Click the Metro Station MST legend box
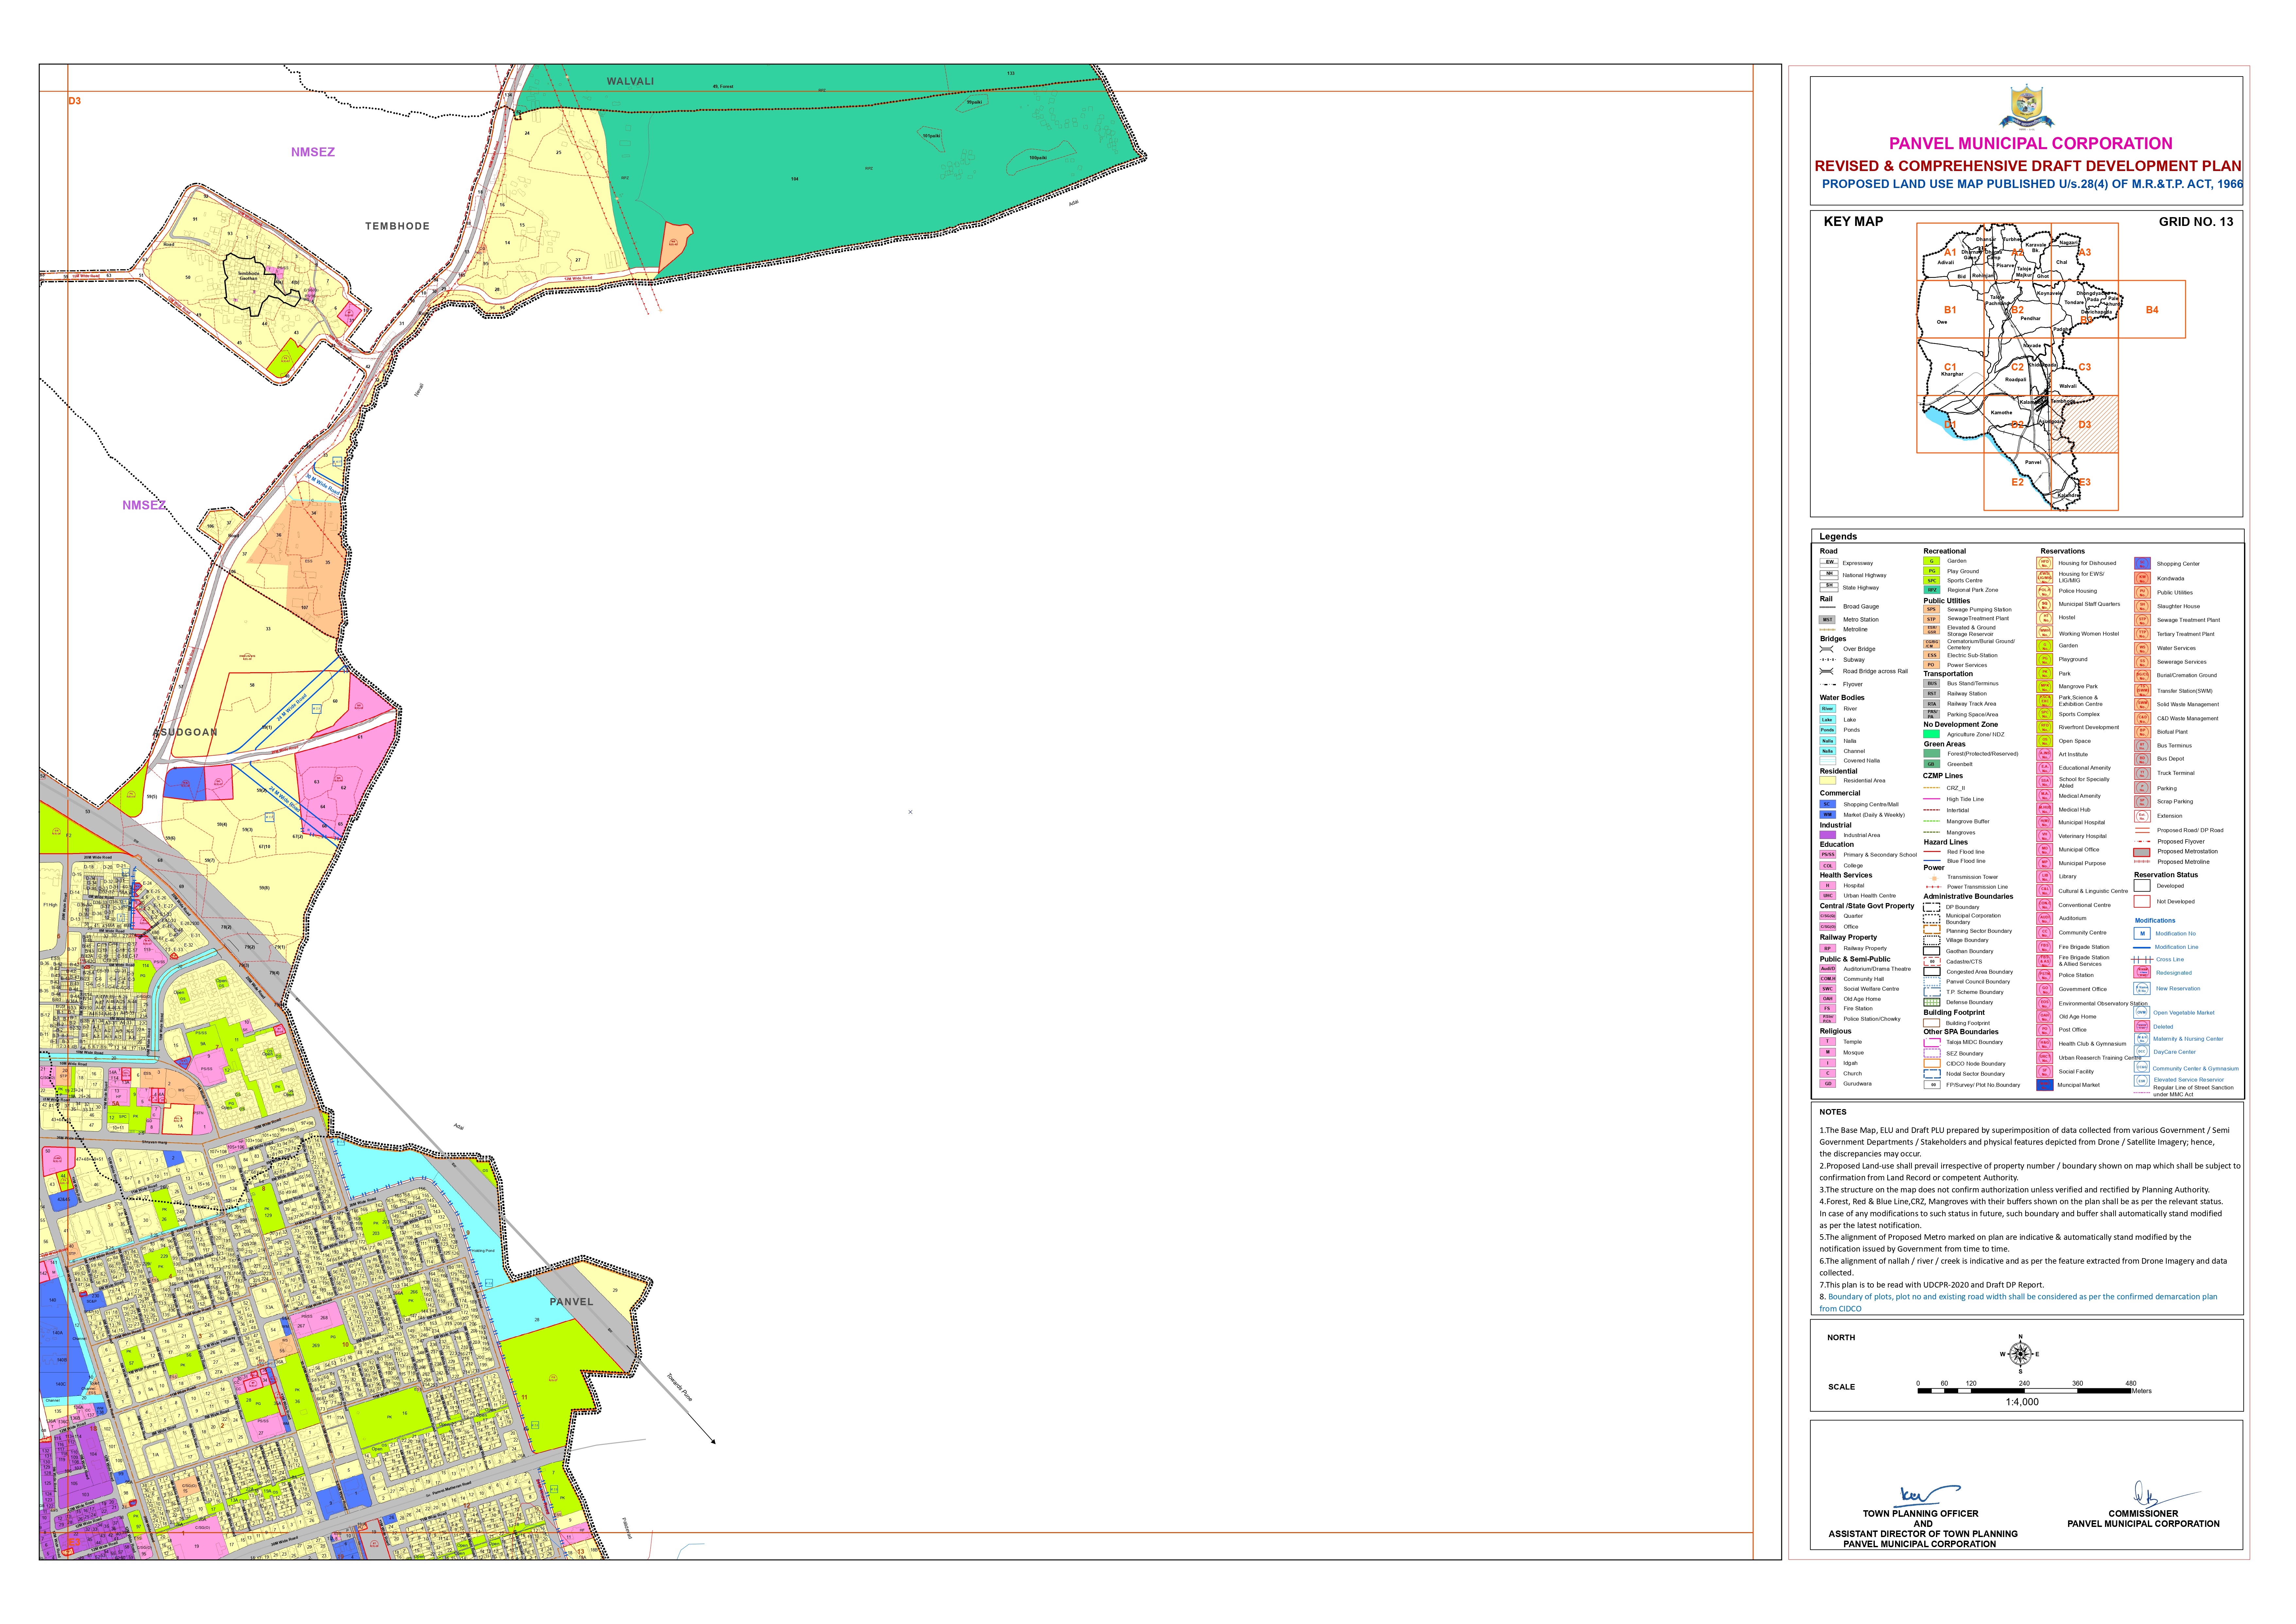Image resolution: width=2296 pixels, height=1624 pixels. pyautogui.click(x=1827, y=620)
